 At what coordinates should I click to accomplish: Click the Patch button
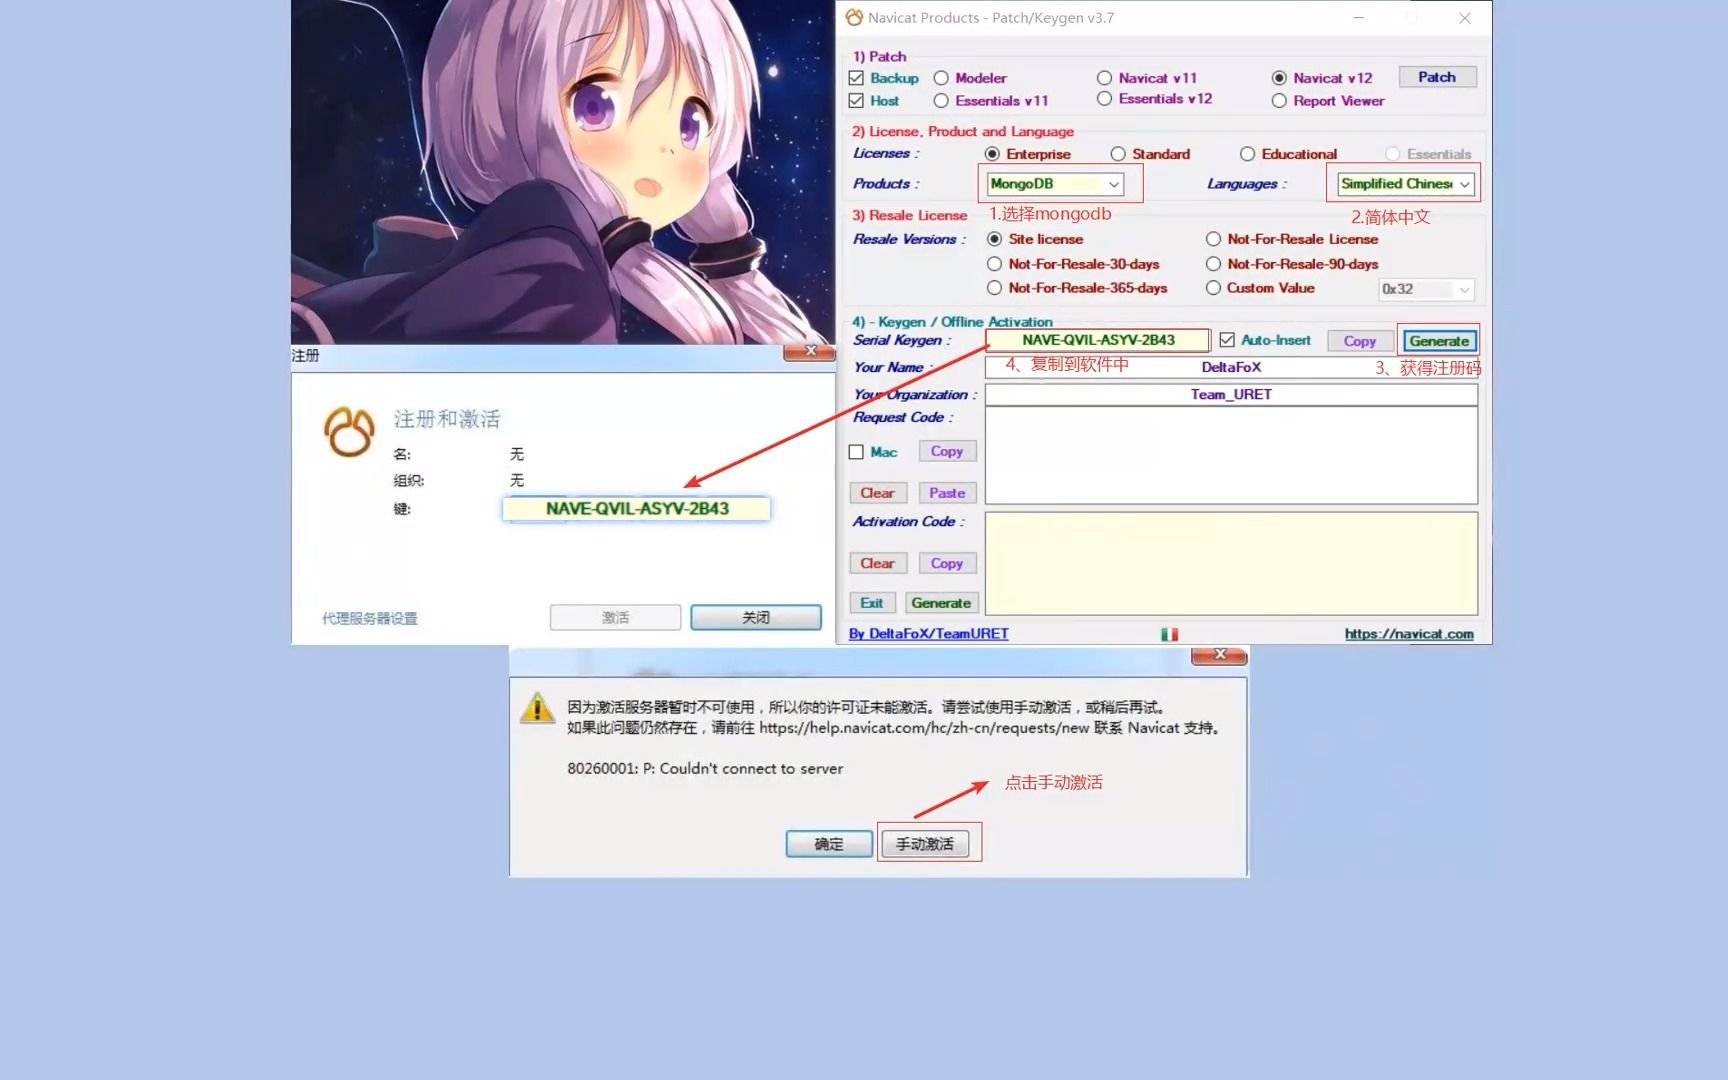1436,76
